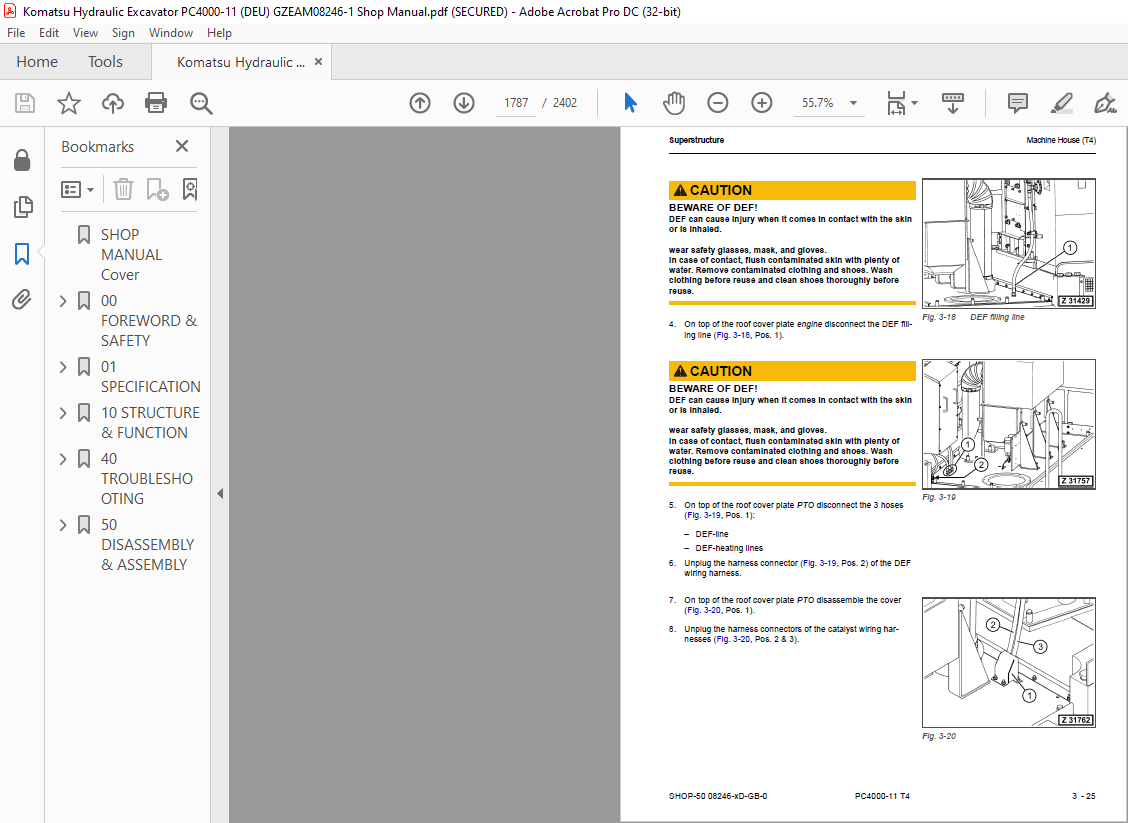Open the View menu

click(x=85, y=32)
